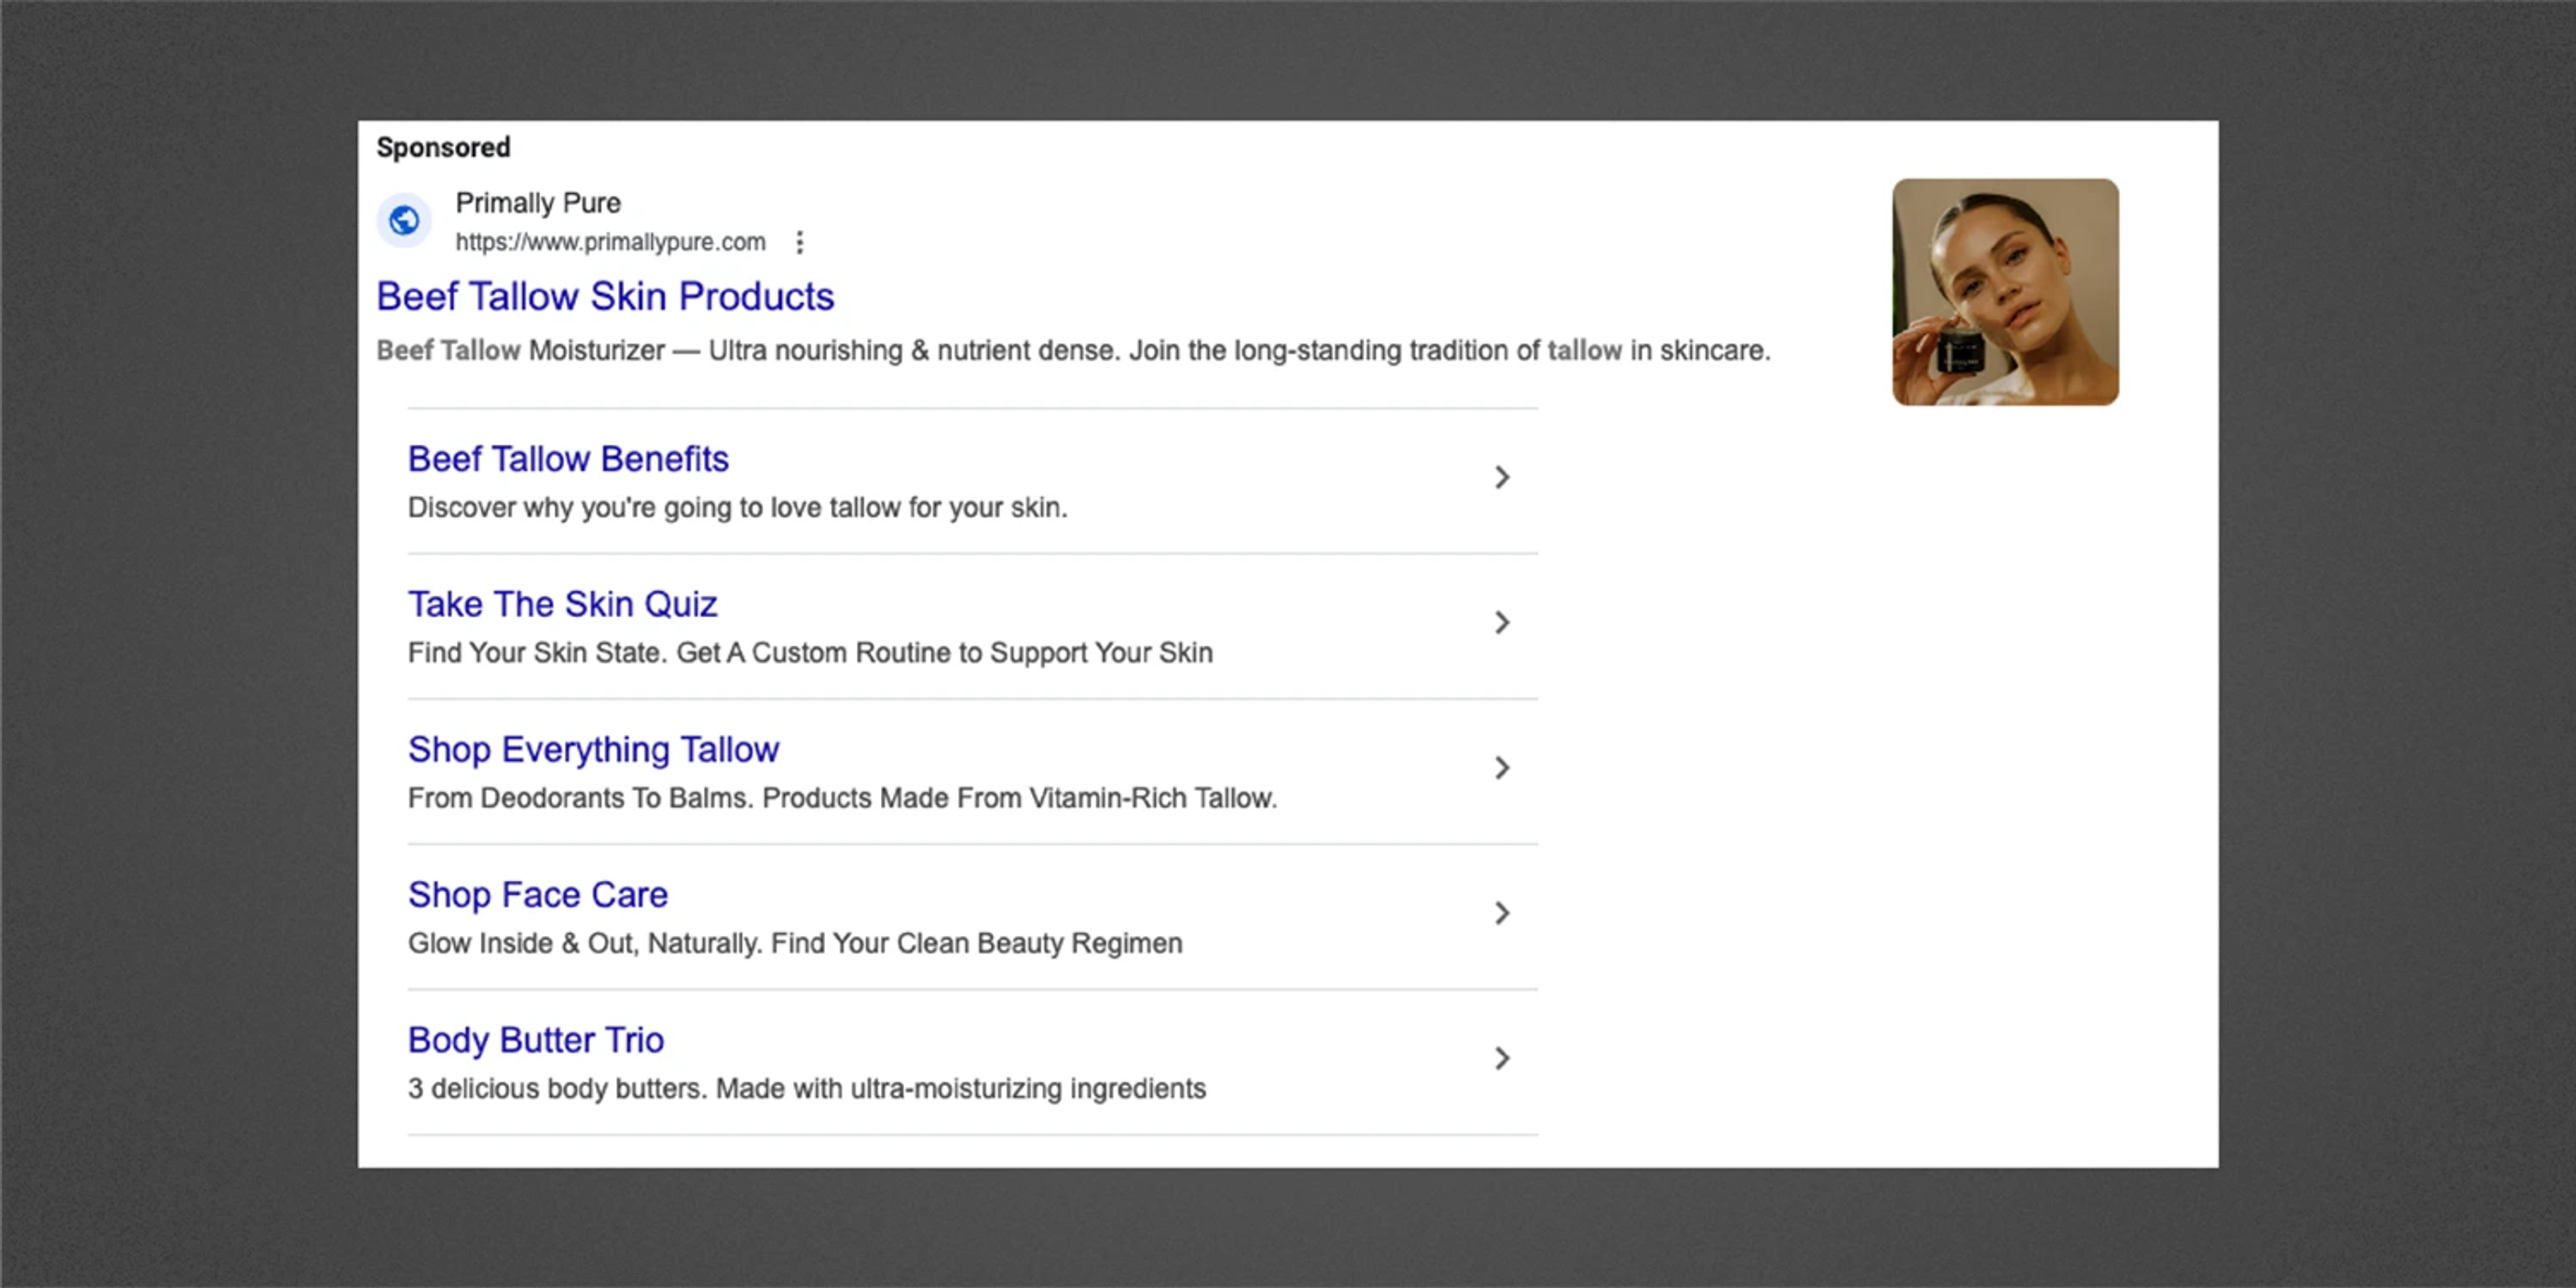Viewport: 2576px width, 1288px height.
Task: Open the Take The Skin Quiz link
Action: tap(562, 604)
